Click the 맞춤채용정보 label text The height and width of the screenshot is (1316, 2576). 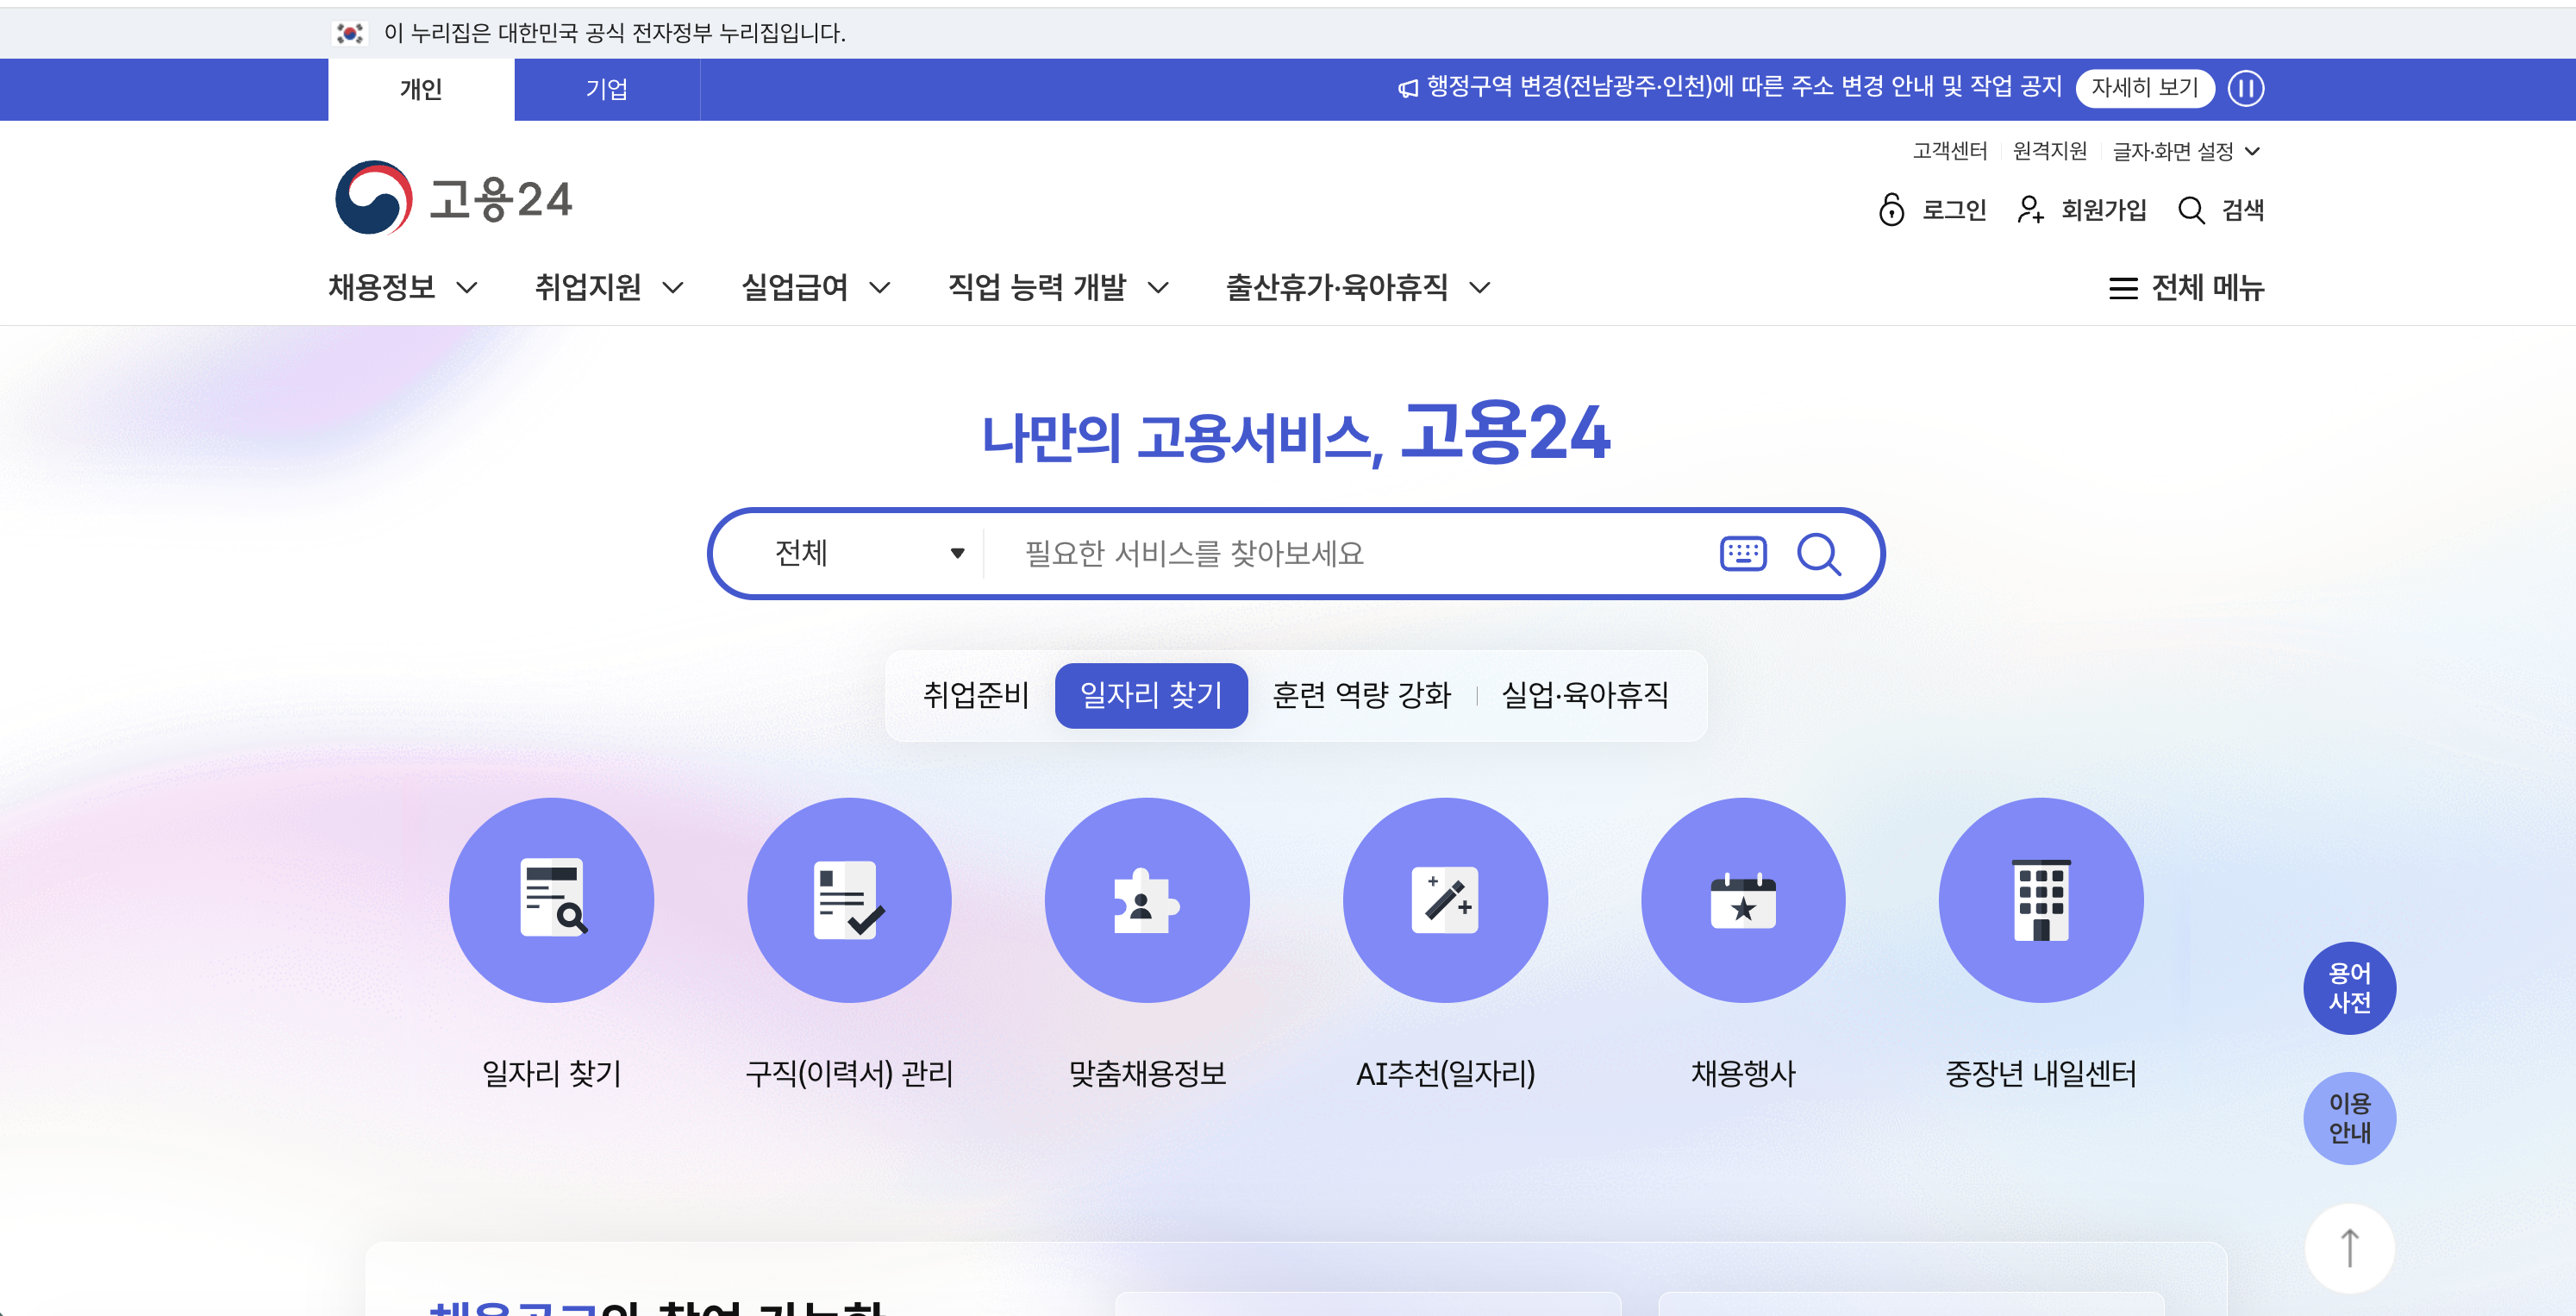click(x=1147, y=1073)
